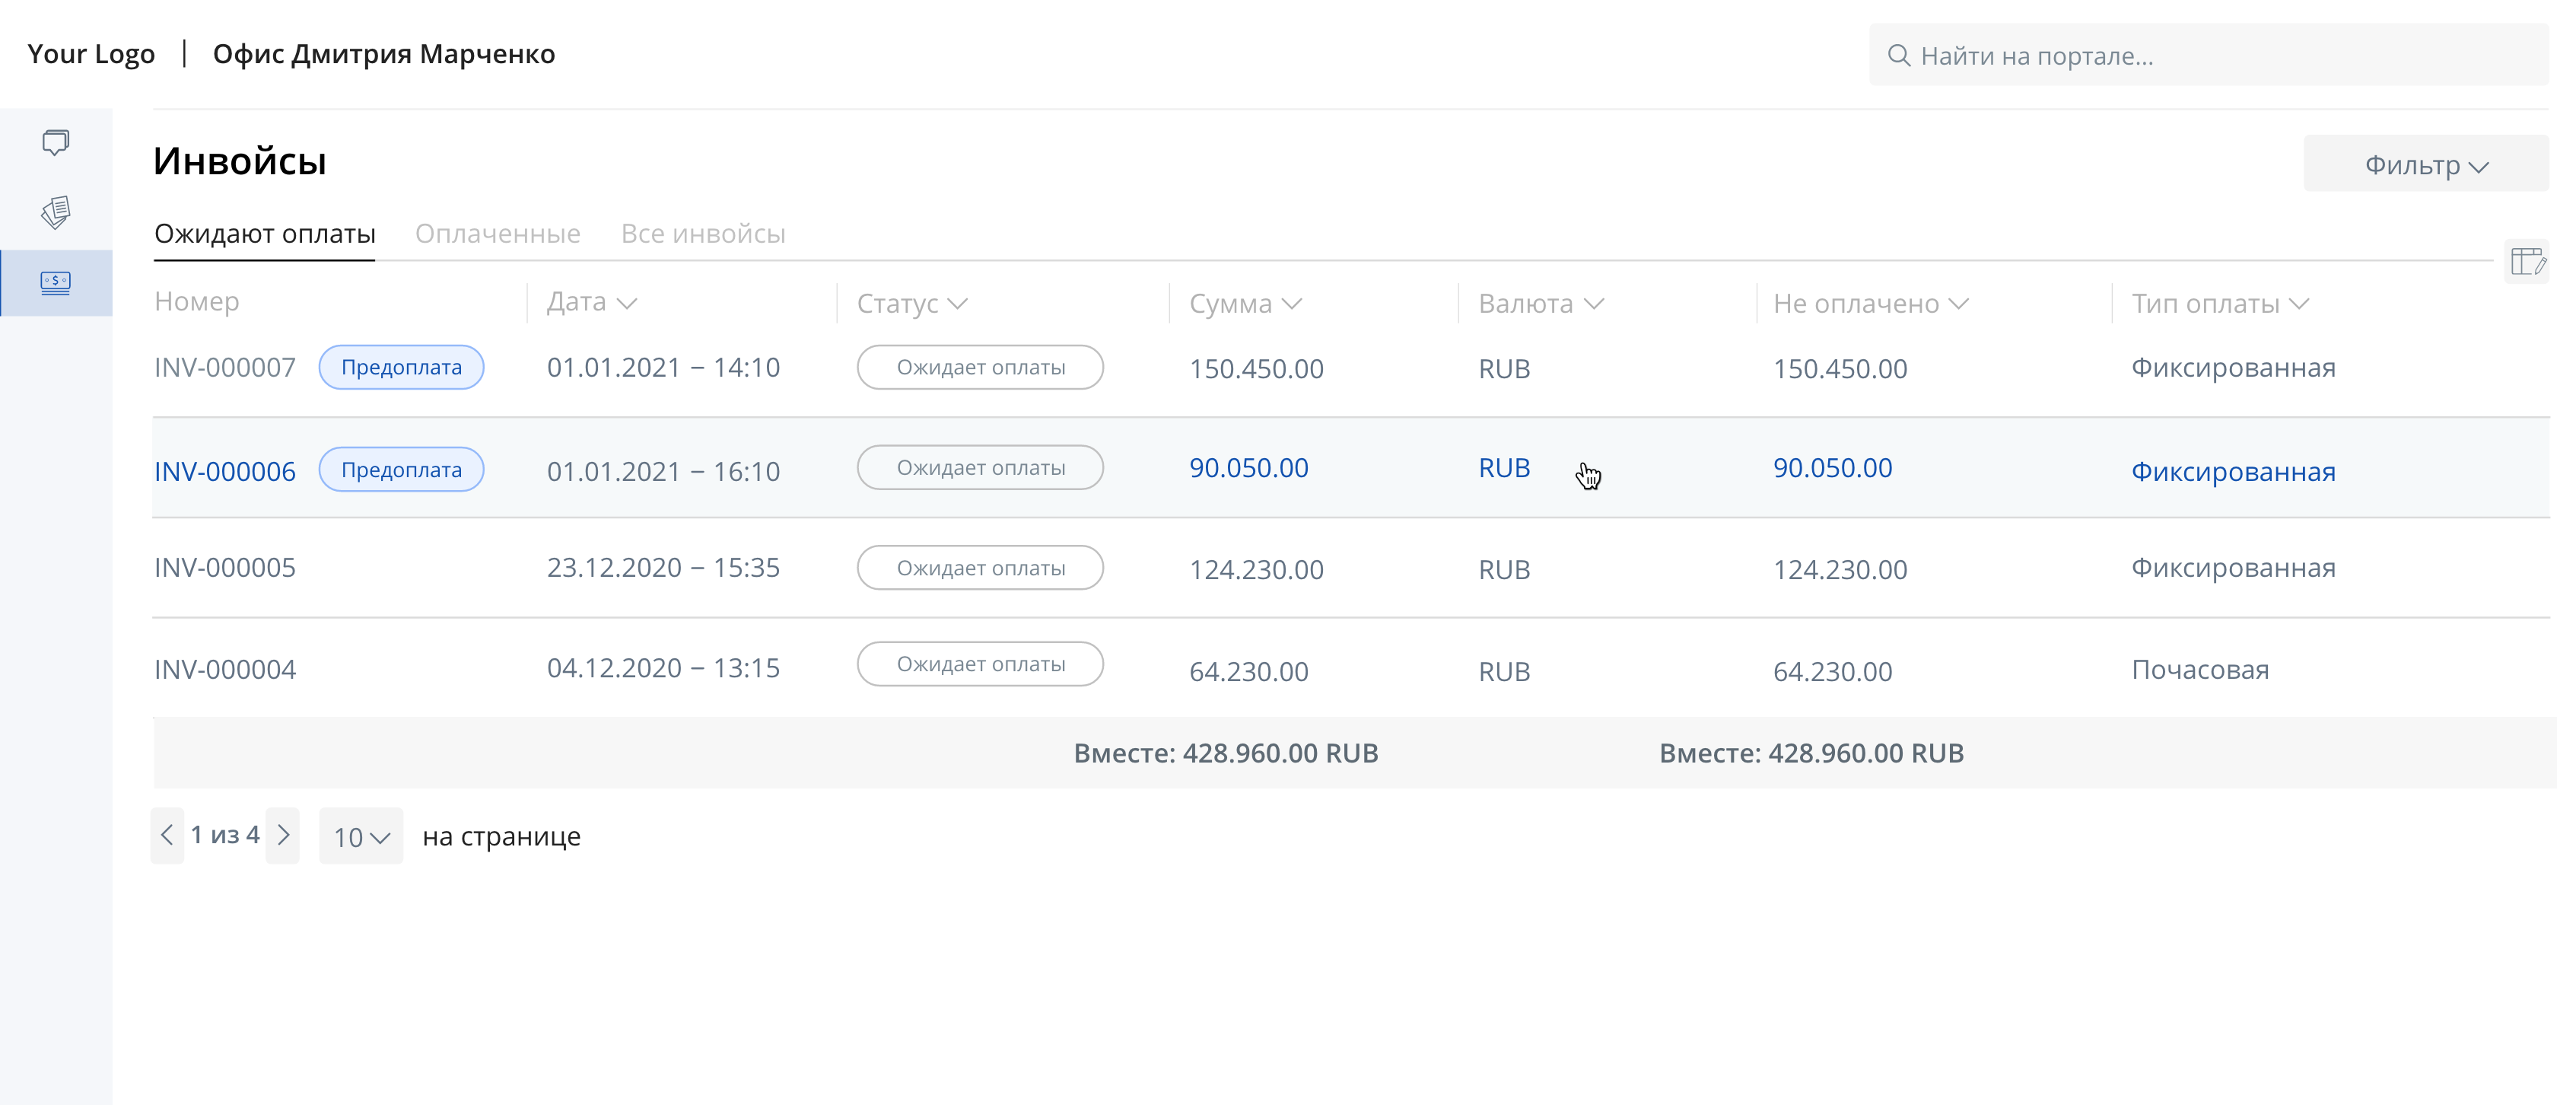Click Не оплачено value for INV-000007

coord(1840,369)
